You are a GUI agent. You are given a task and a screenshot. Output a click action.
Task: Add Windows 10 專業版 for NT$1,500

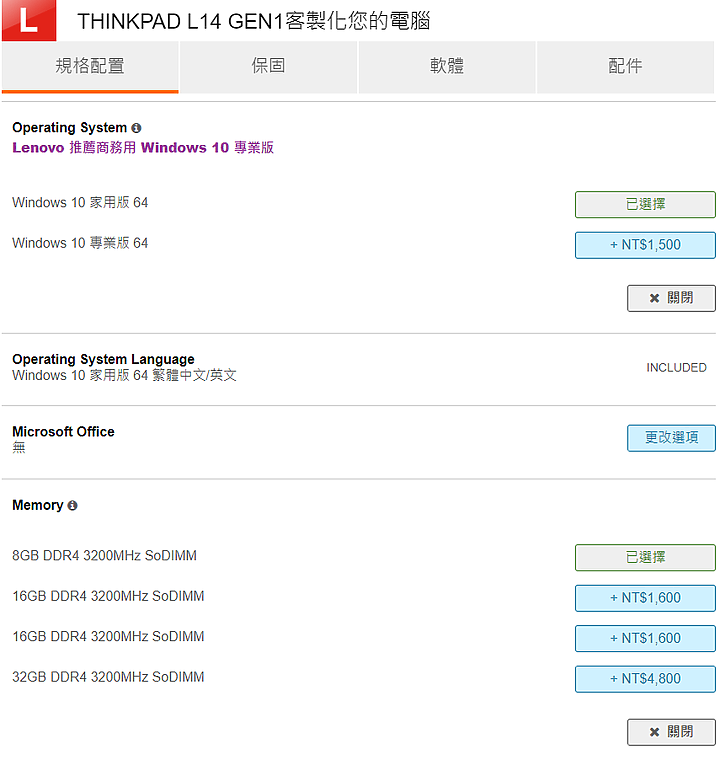click(645, 245)
